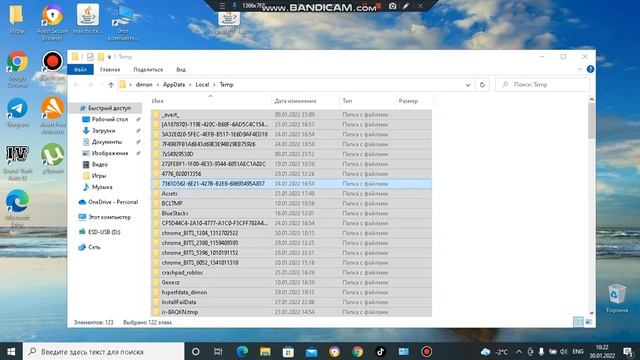The height and width of the screenshot is (360, 640).
Task: Open the uTorrent desktop shortcut
Action: 53,159
